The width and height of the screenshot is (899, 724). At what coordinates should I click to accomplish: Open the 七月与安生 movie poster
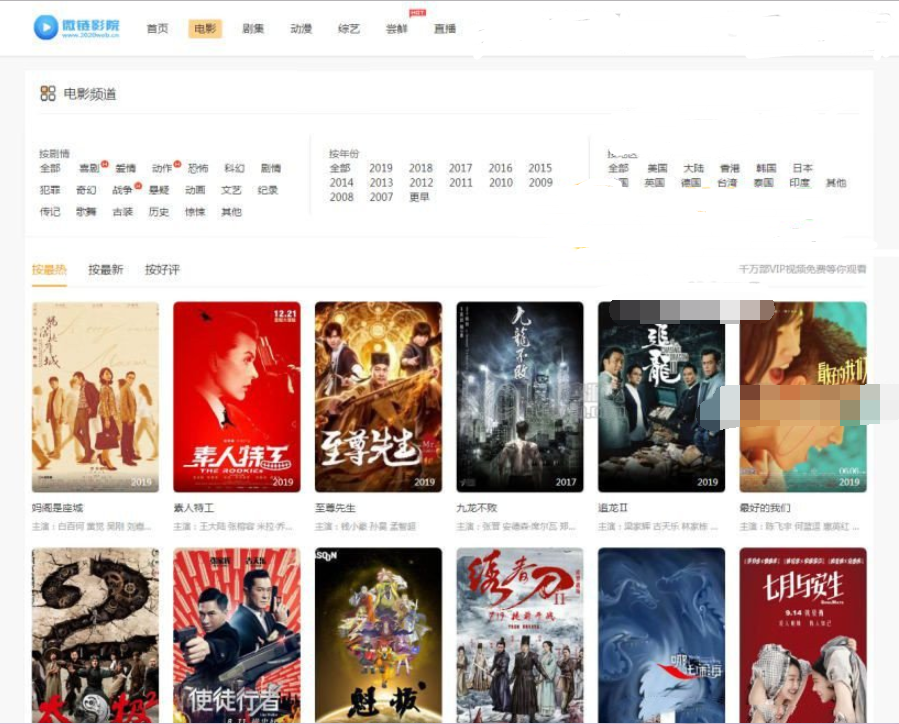(802, 634)
